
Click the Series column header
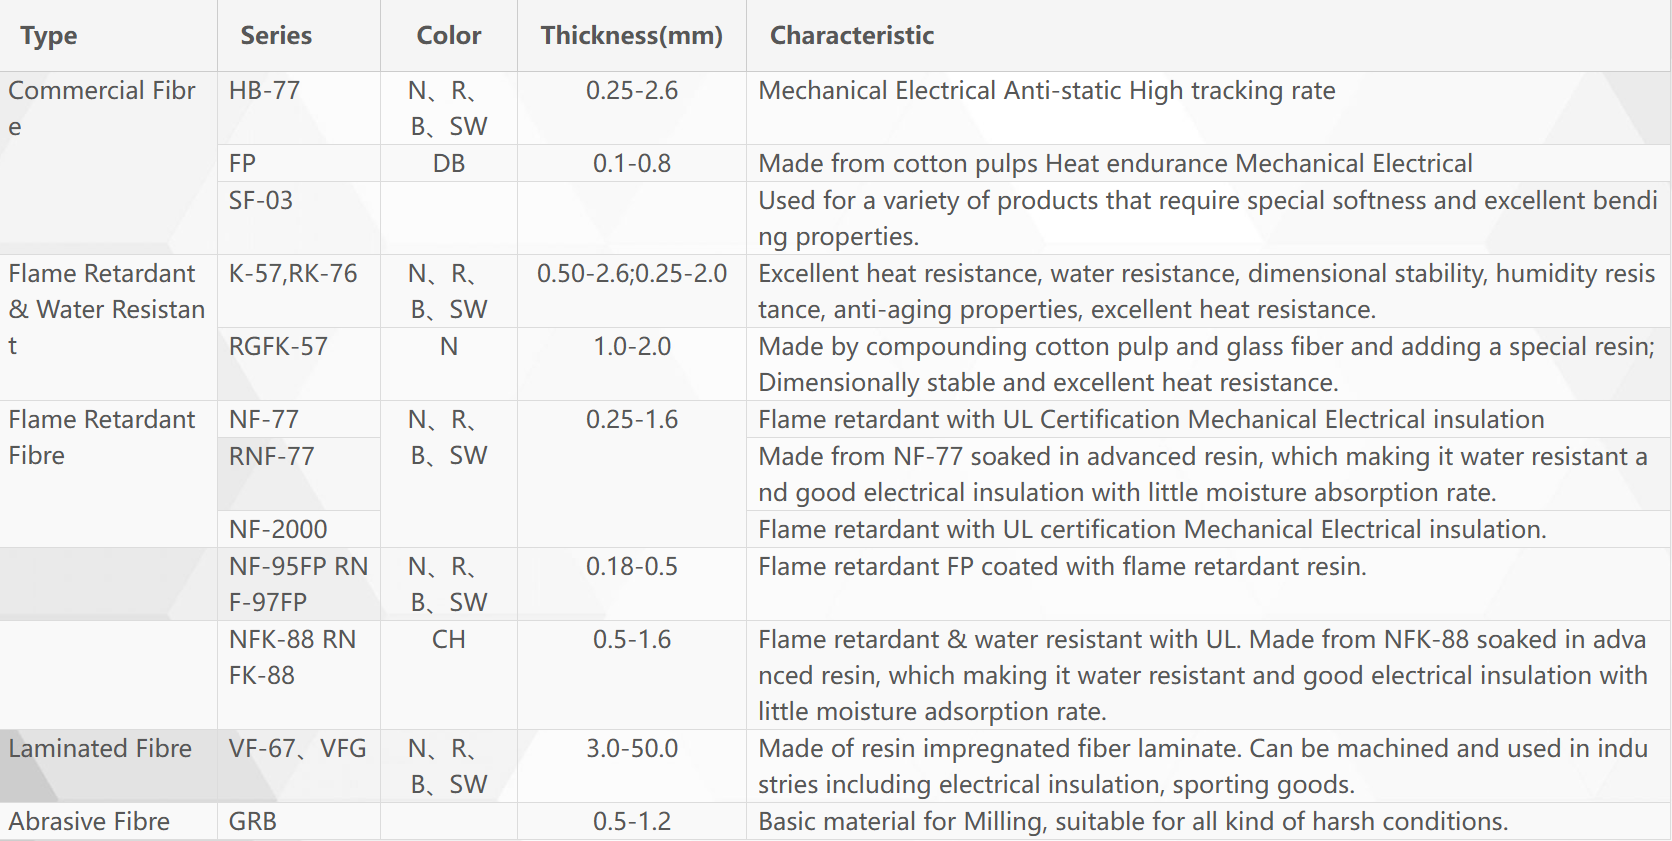pos(299,36)
